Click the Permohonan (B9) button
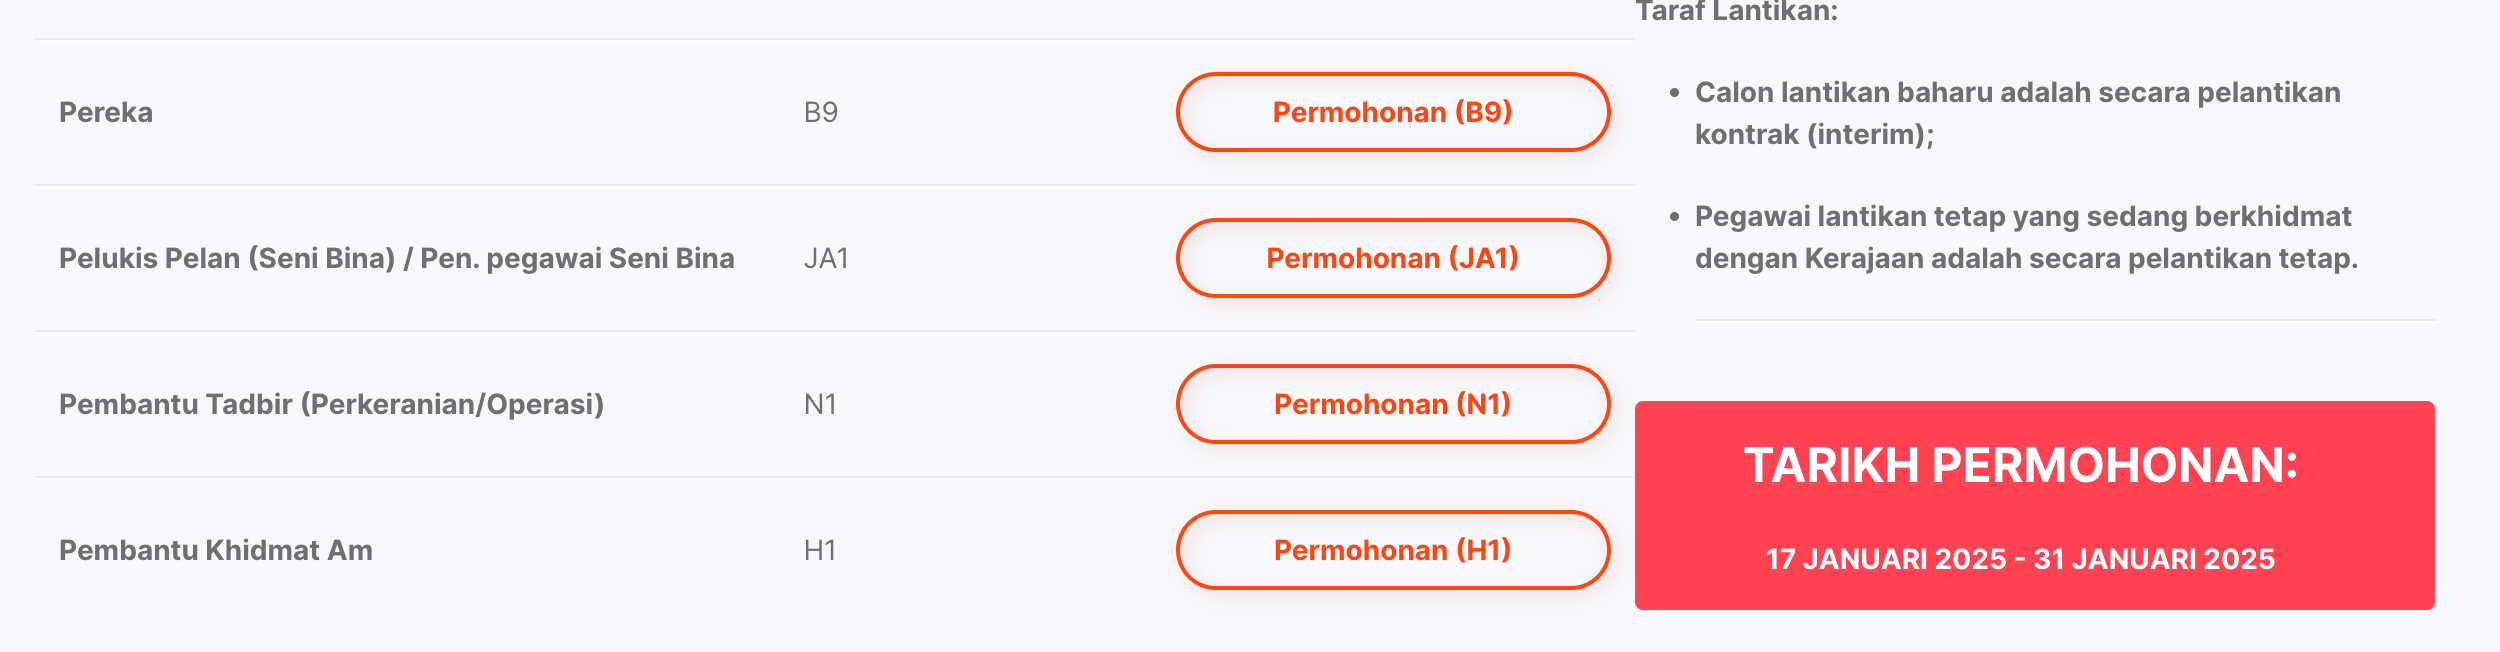 tap(1392, 112)
